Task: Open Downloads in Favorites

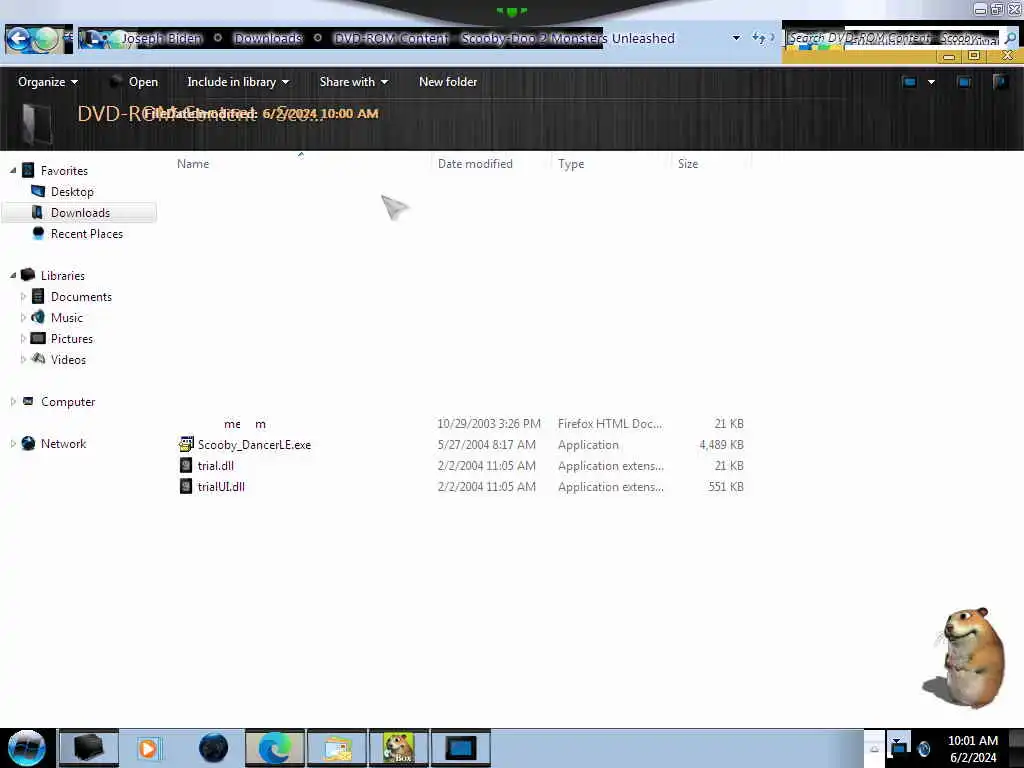Action: (x=80, y=213)
